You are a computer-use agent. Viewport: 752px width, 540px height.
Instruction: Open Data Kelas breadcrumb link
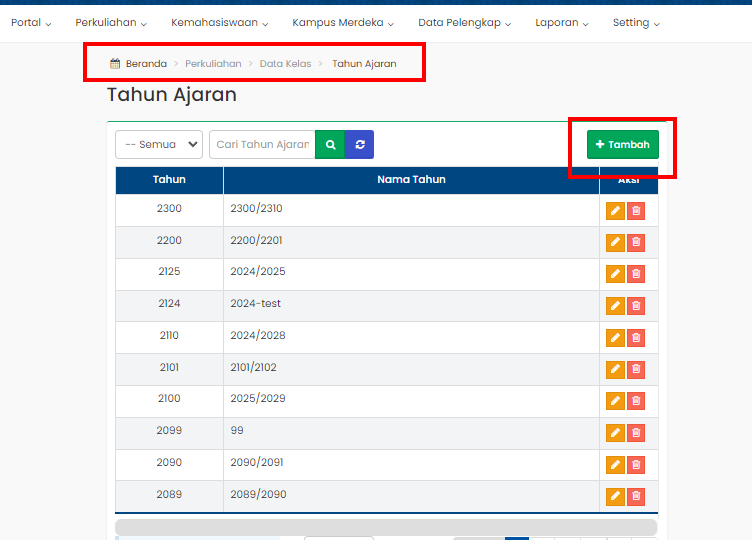click(x=285, y=64)
